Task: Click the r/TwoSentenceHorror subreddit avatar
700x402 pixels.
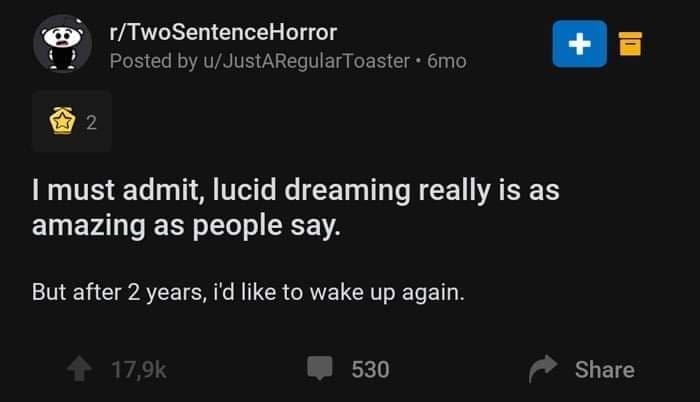Action: coord(62,45)
